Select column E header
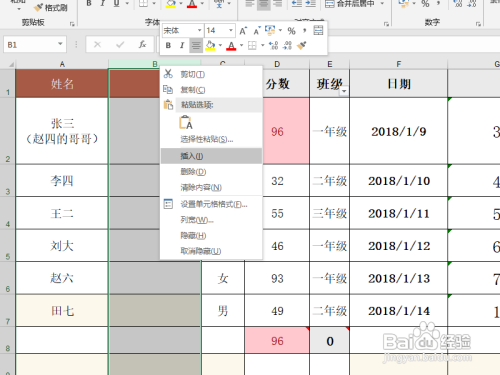The height and width of the screenshot is (375, 500). [x=330, y=64]
